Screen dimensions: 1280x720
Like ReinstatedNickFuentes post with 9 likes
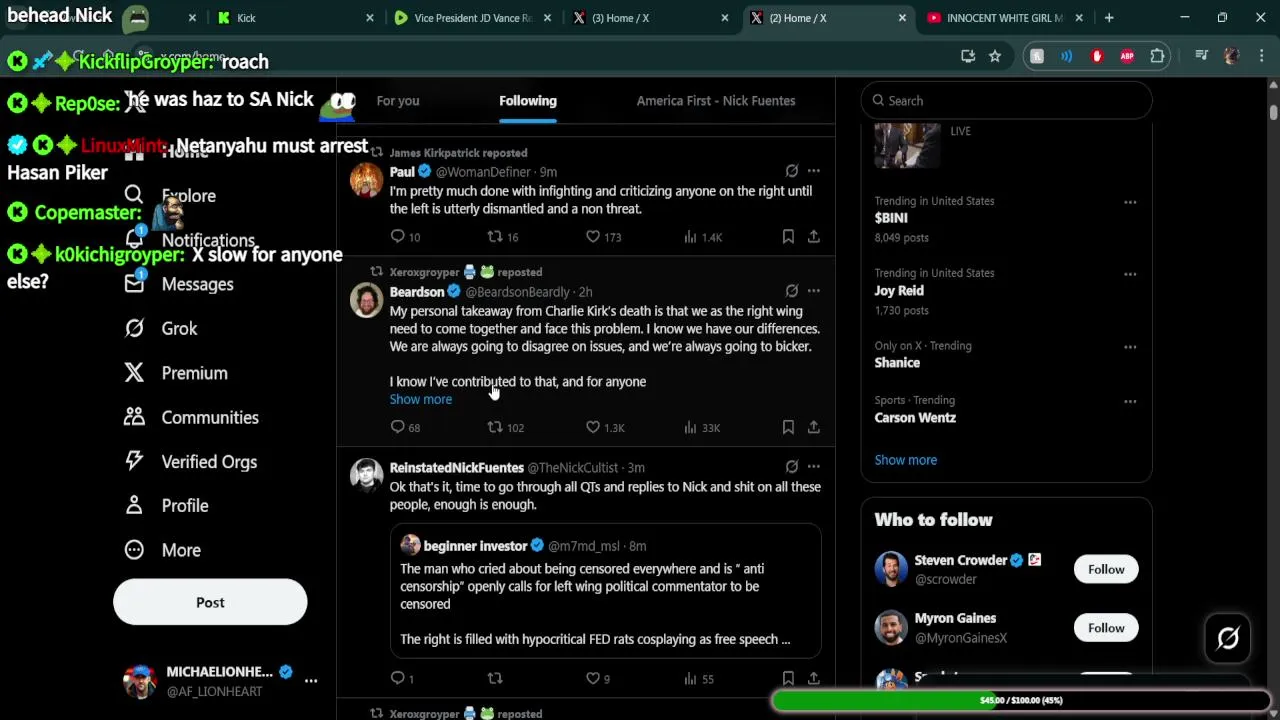(x=592, y=678)
